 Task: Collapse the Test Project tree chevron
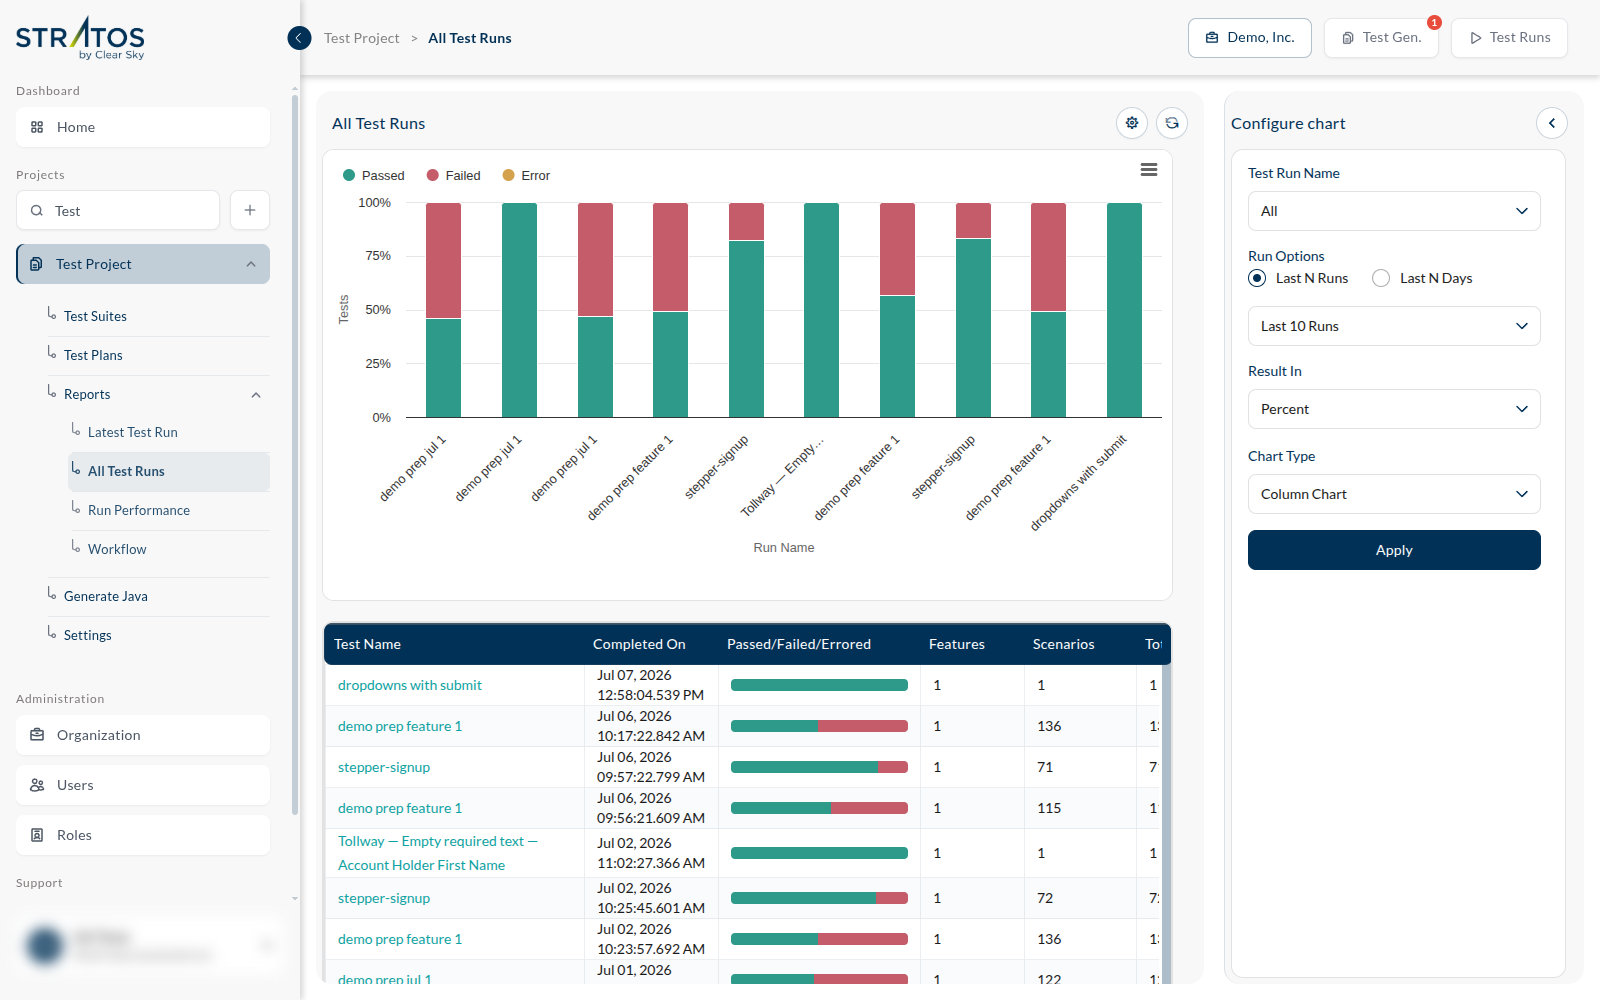(251, 264)
